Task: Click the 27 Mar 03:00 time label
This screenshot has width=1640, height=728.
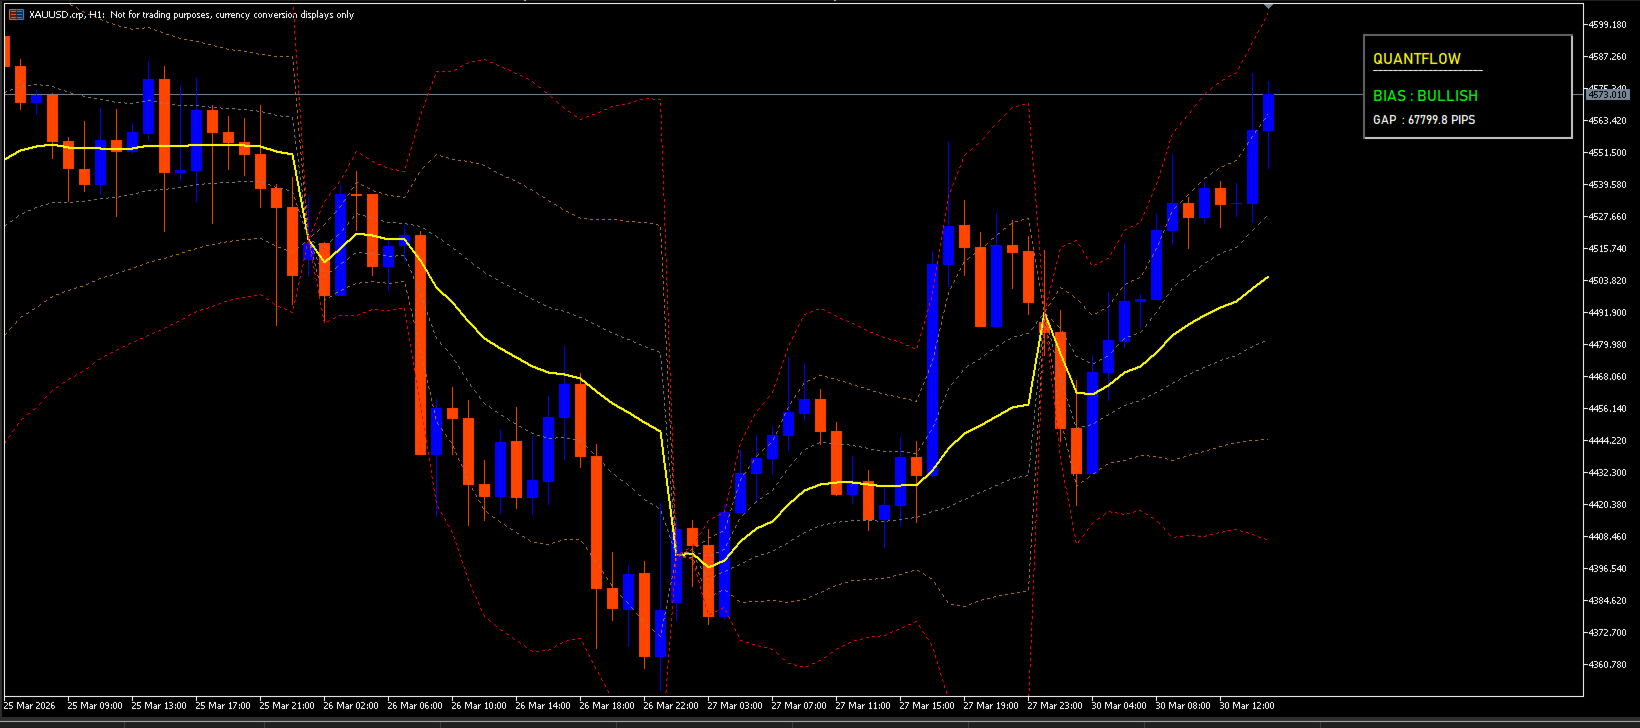Action: 735,706
